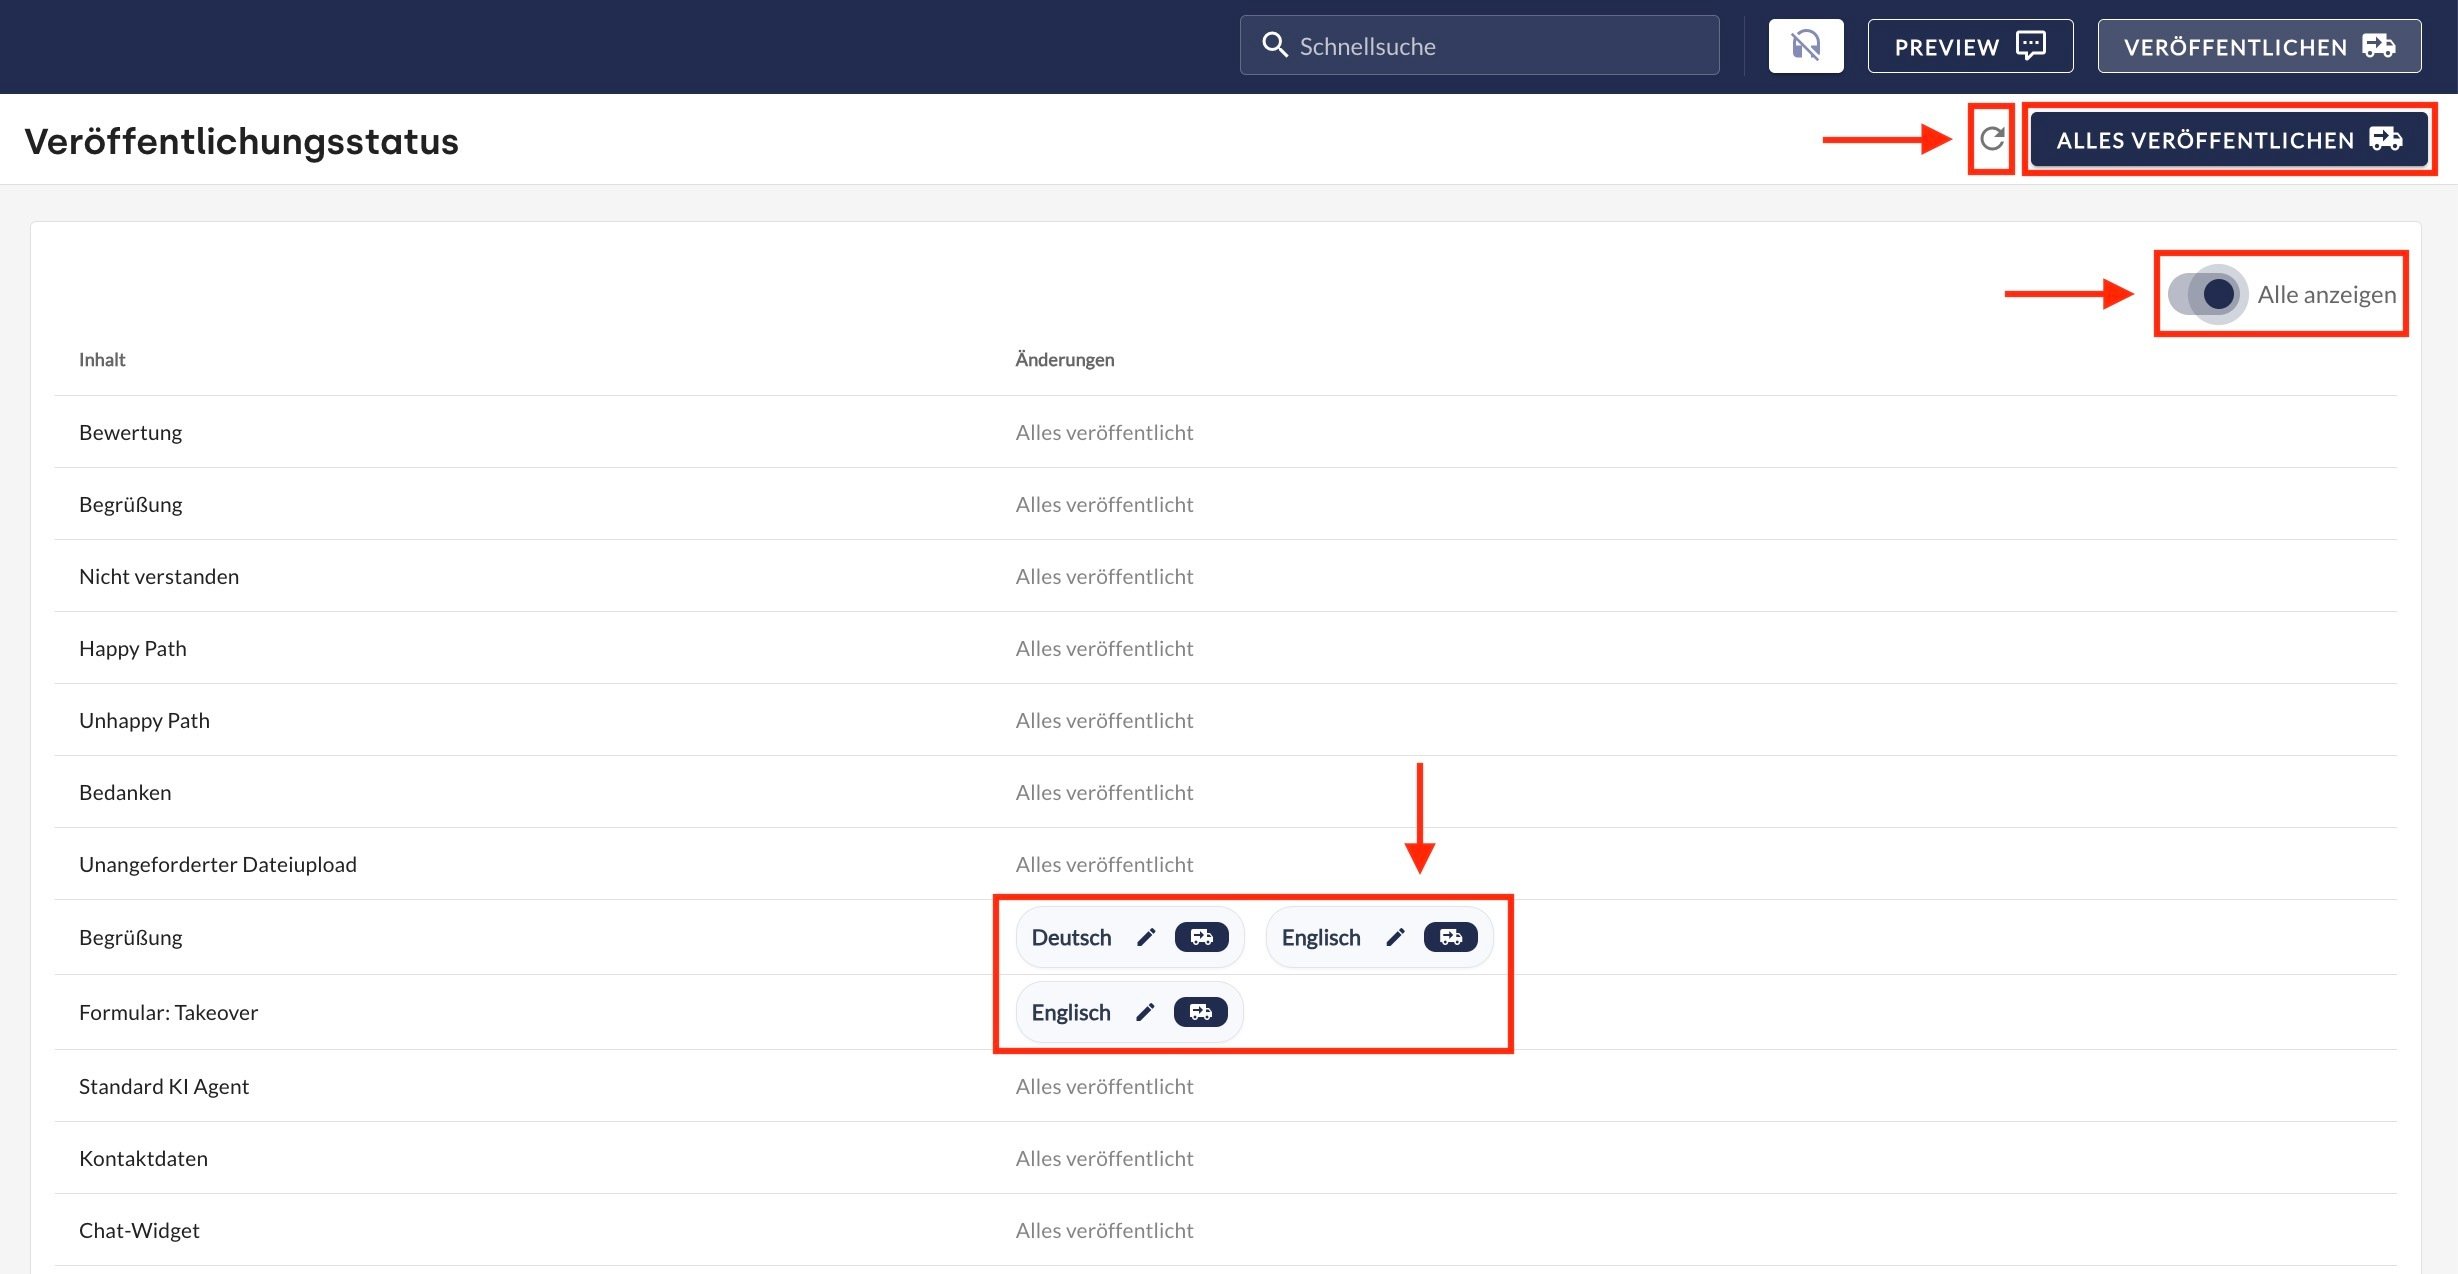
Task: Publish Englisch changes in Begrüßung row
Action: point(1450,937)
